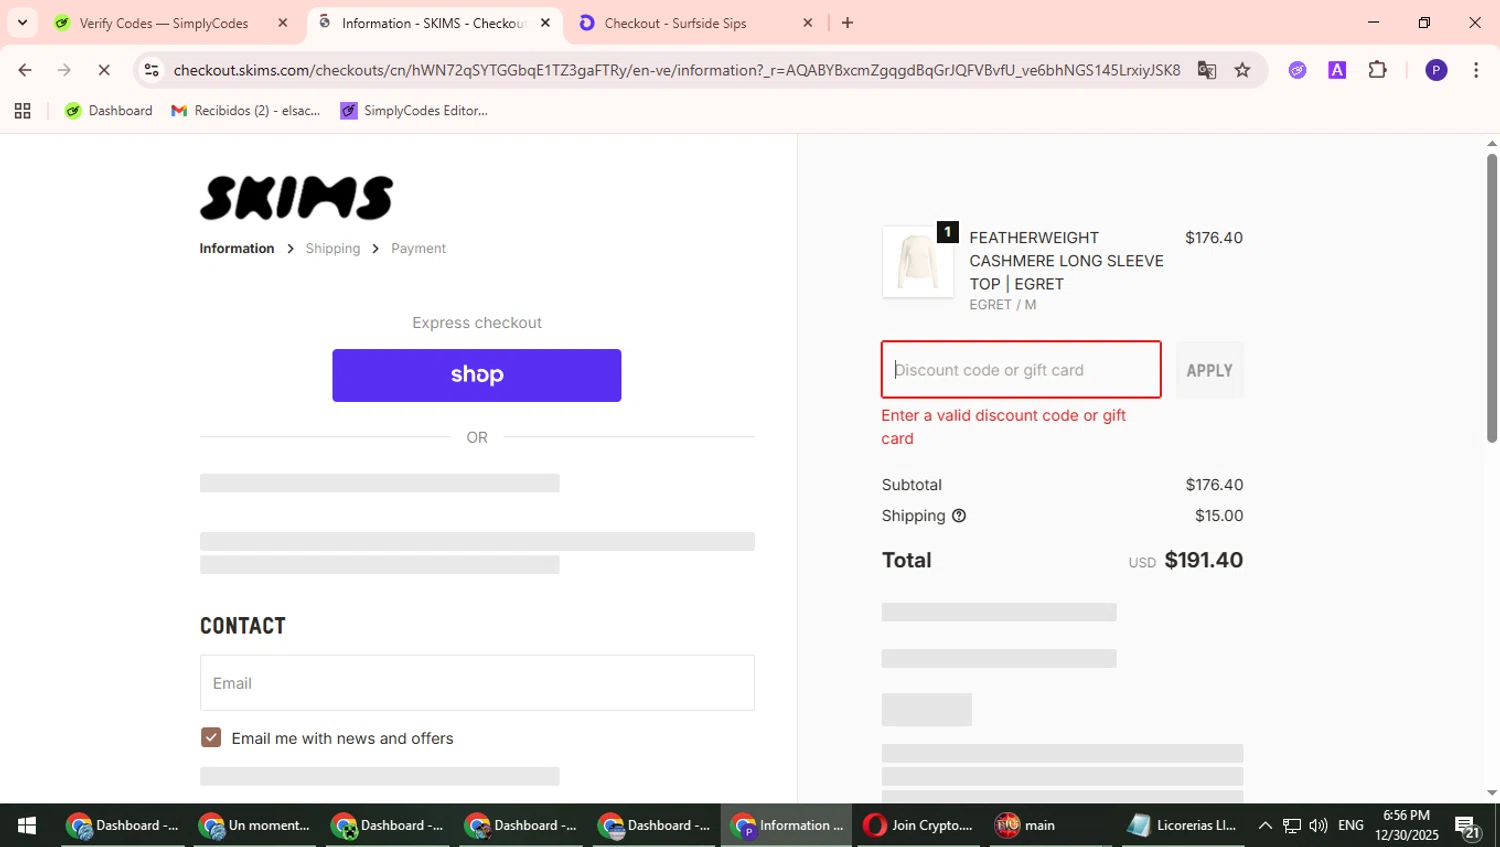Click the SKIMS logo
Viewport: 1500px width, 847px height.
pyautogui.click(x=296, y=197)
